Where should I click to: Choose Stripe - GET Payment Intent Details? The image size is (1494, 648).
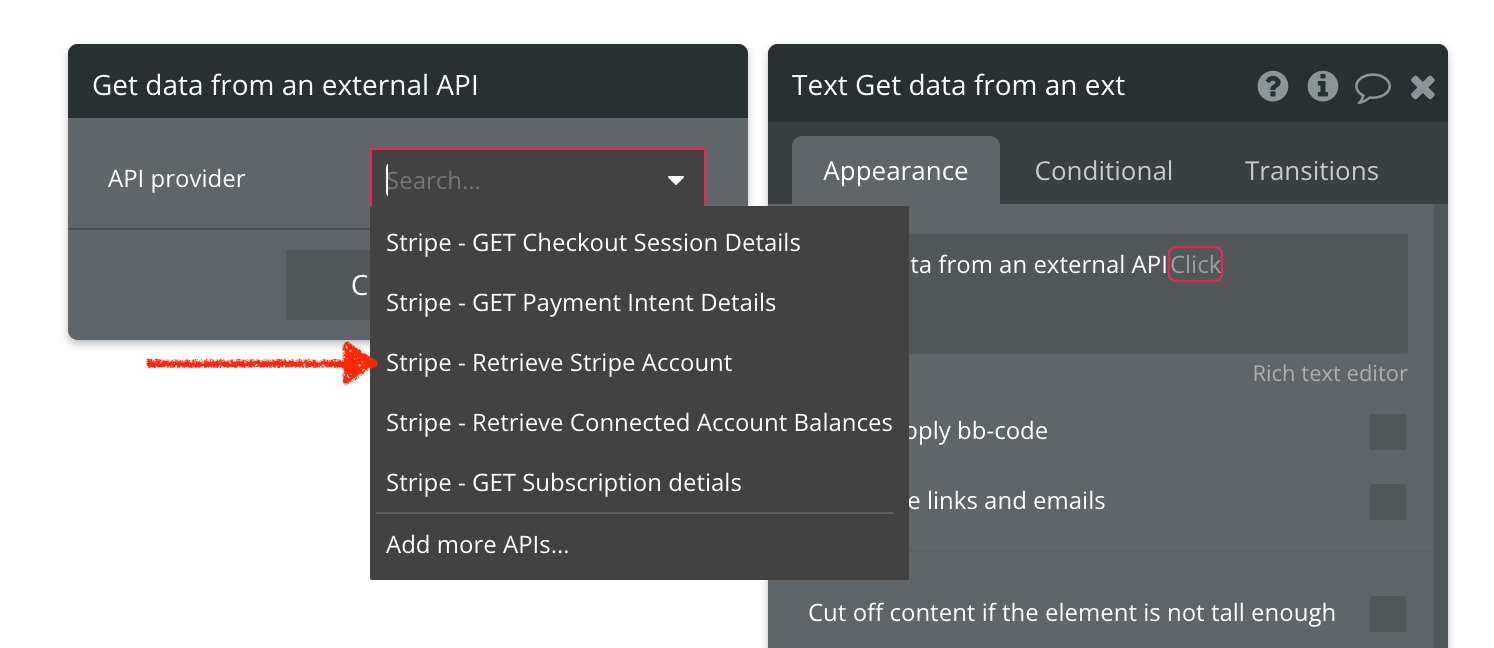pyautogui.click(x=581, y=303)
